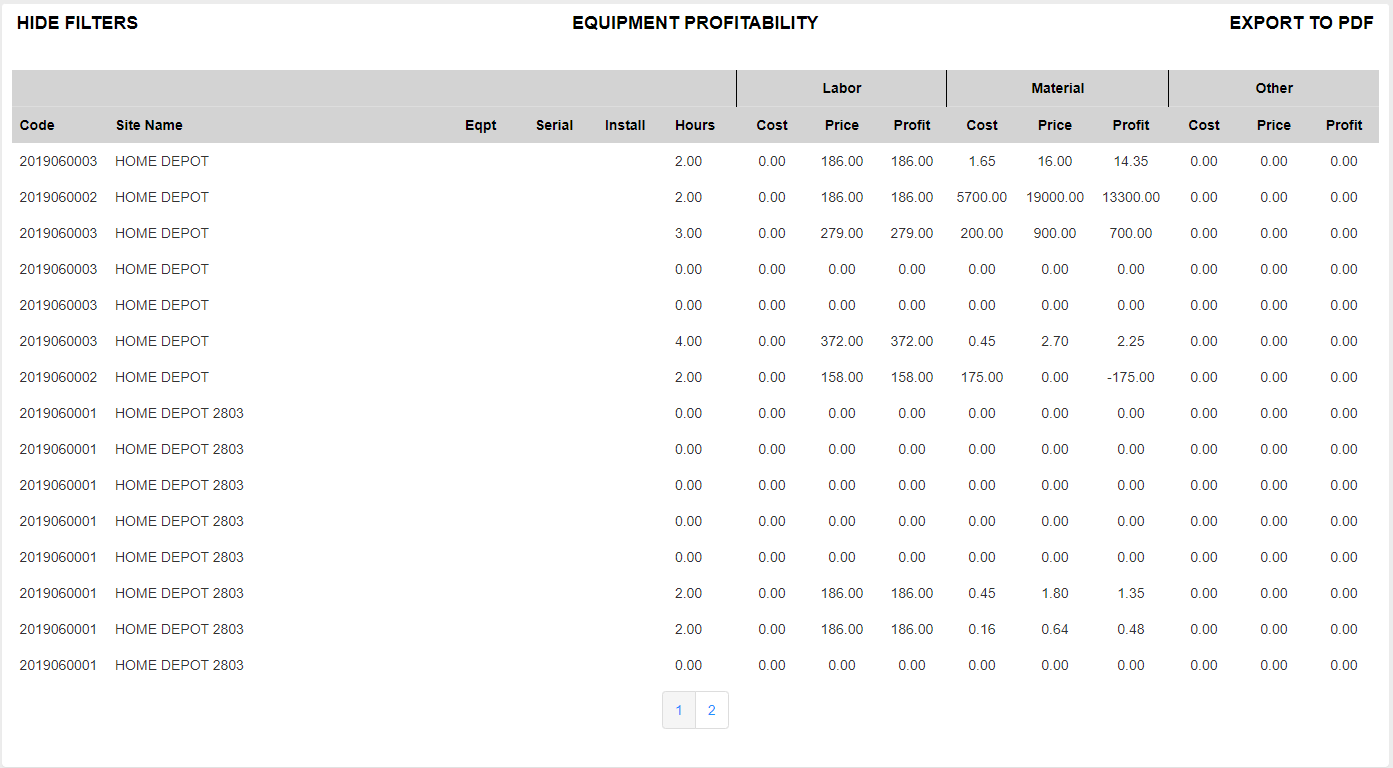The width and height of the screenshot is (1393, 768).
Task: Select page 1 in the pagination
Action: pyautogui.click(x=679, y=710)
